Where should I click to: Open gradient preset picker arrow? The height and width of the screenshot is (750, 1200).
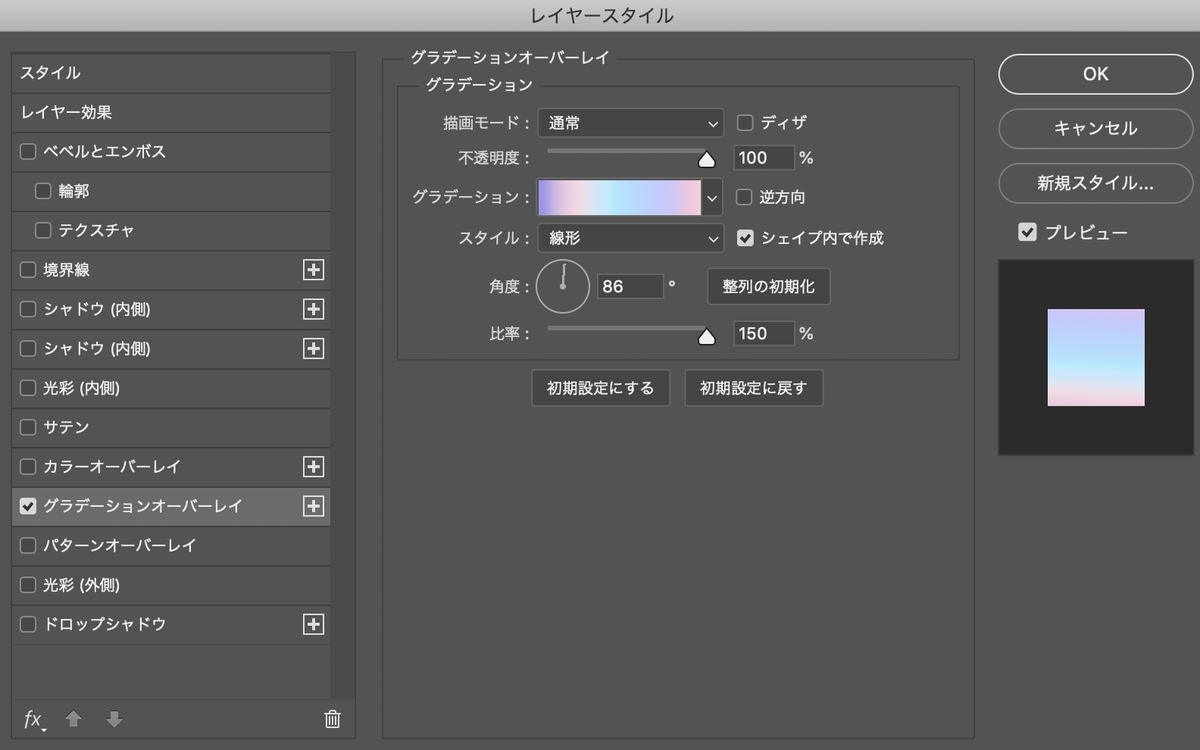pyautogui.click(x=712, y=197)
